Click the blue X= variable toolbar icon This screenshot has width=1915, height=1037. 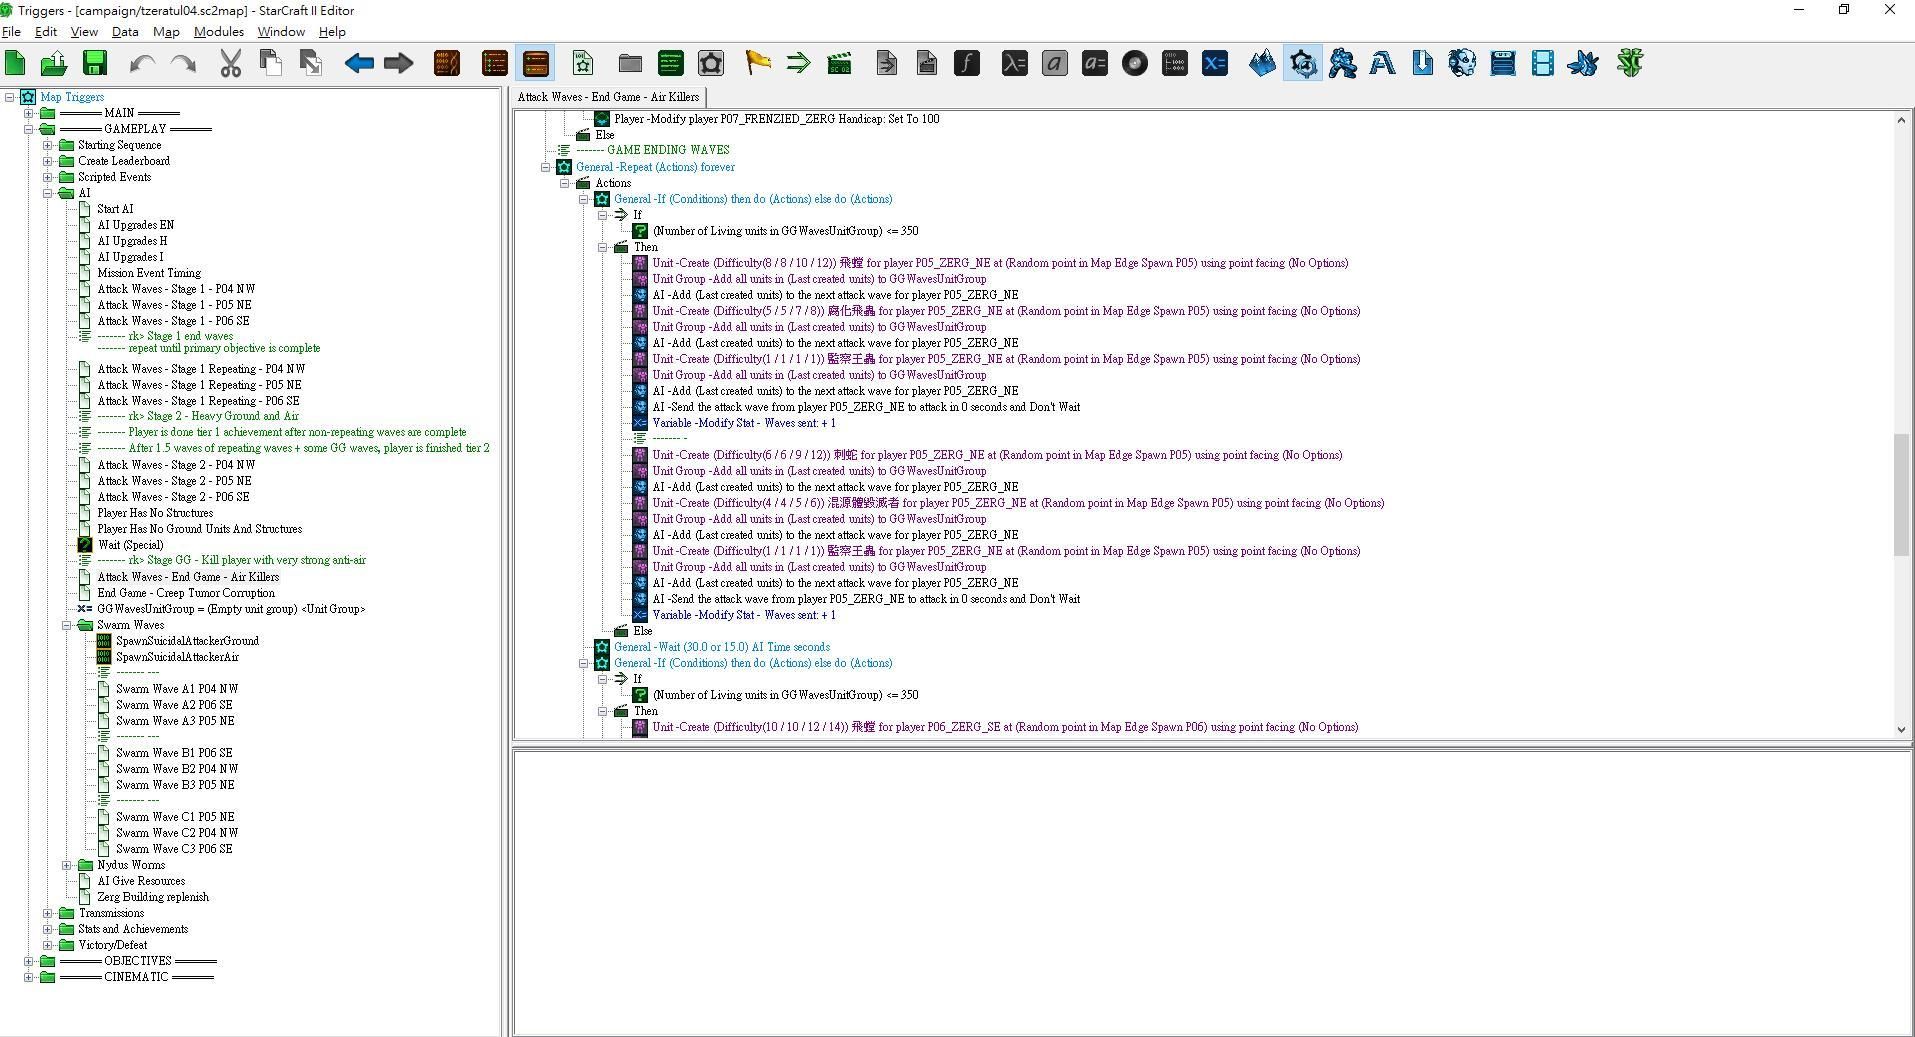(x=1214, y=64)
